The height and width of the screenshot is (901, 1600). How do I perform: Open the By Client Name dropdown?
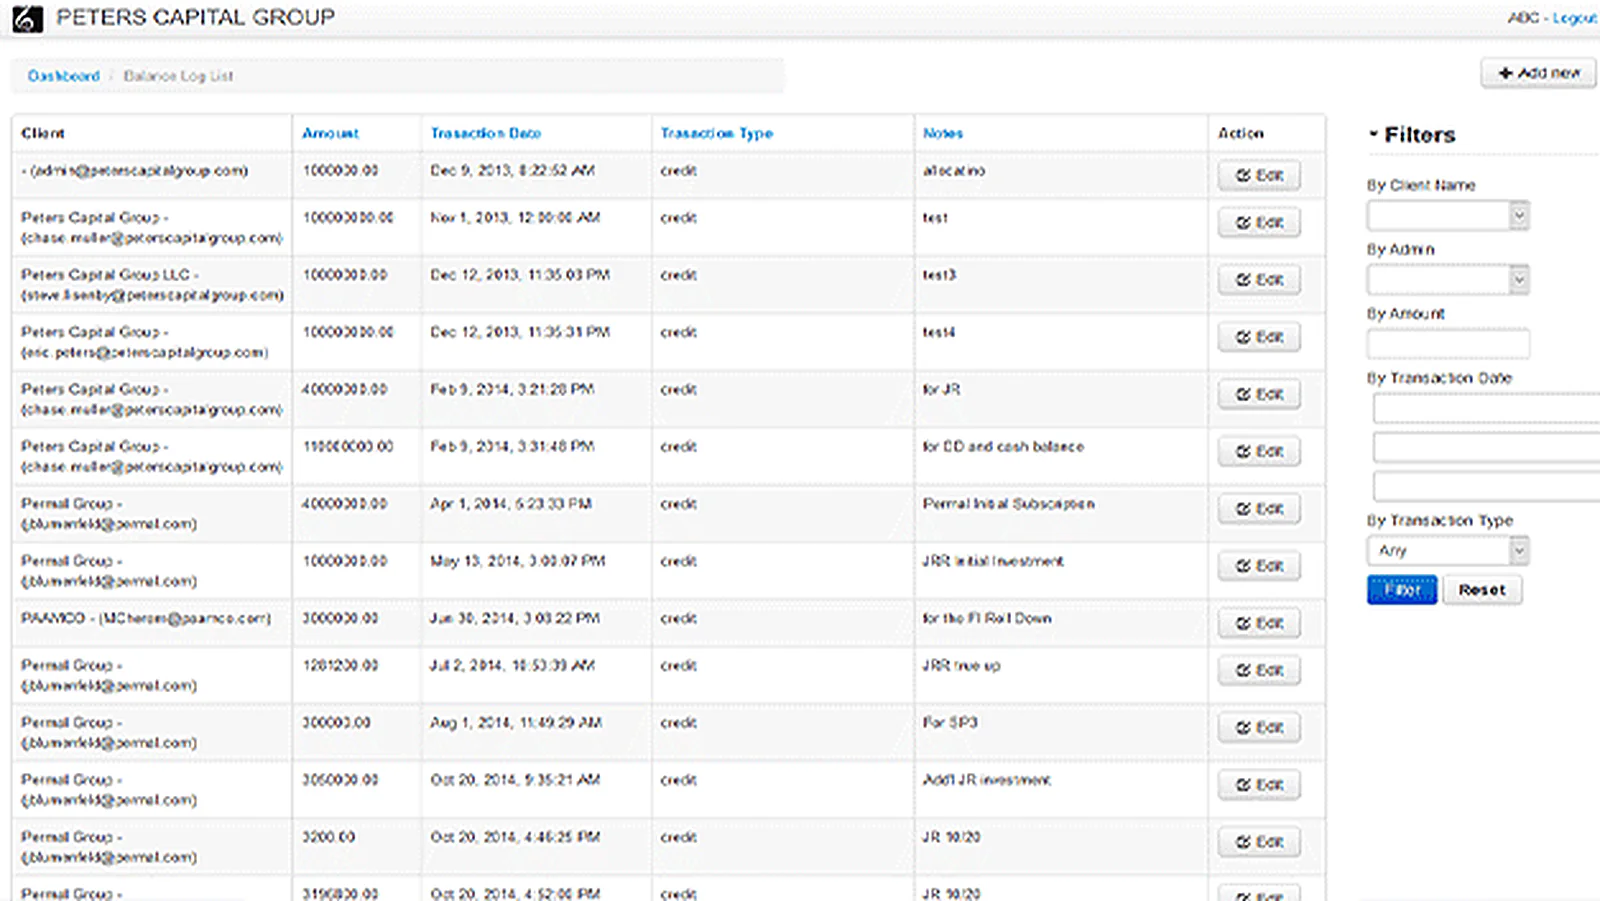pos(1448,215)
